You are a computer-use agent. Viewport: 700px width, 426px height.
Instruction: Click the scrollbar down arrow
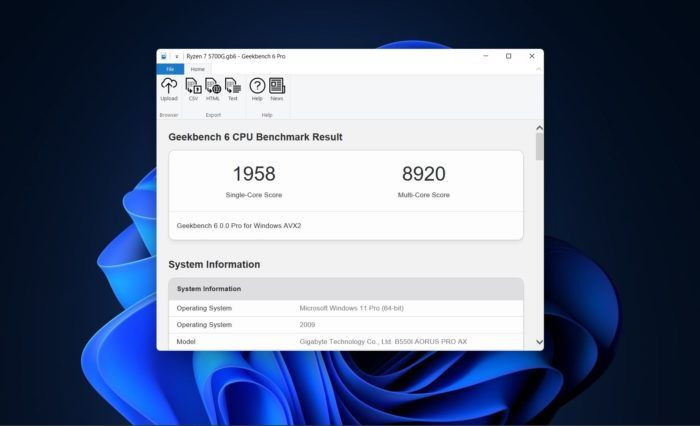tap(539, 342)
